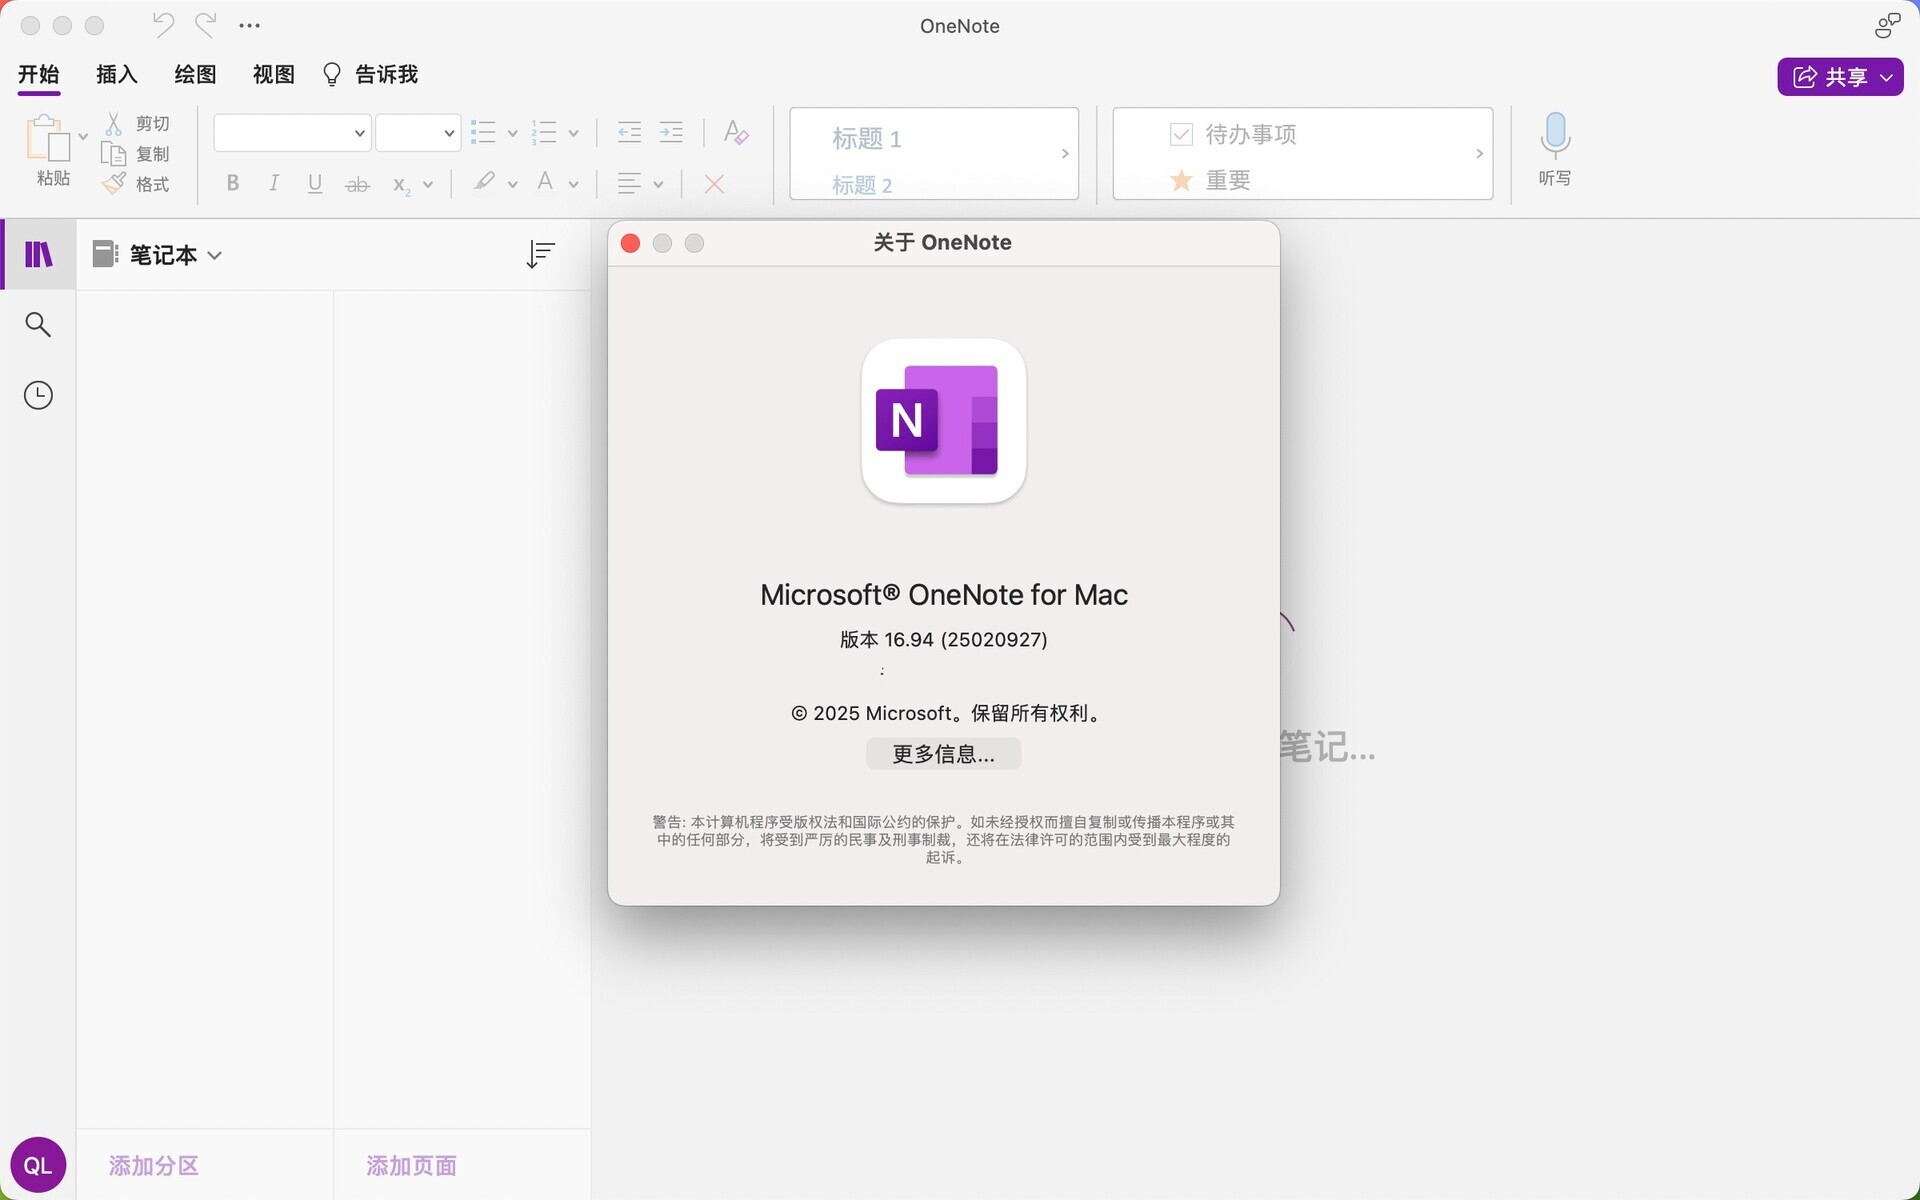The width and height of the screenshot is (1920, 1200).
Task: Select version text 版本 16.94 (25020927)
Action: tap(943, 639)
